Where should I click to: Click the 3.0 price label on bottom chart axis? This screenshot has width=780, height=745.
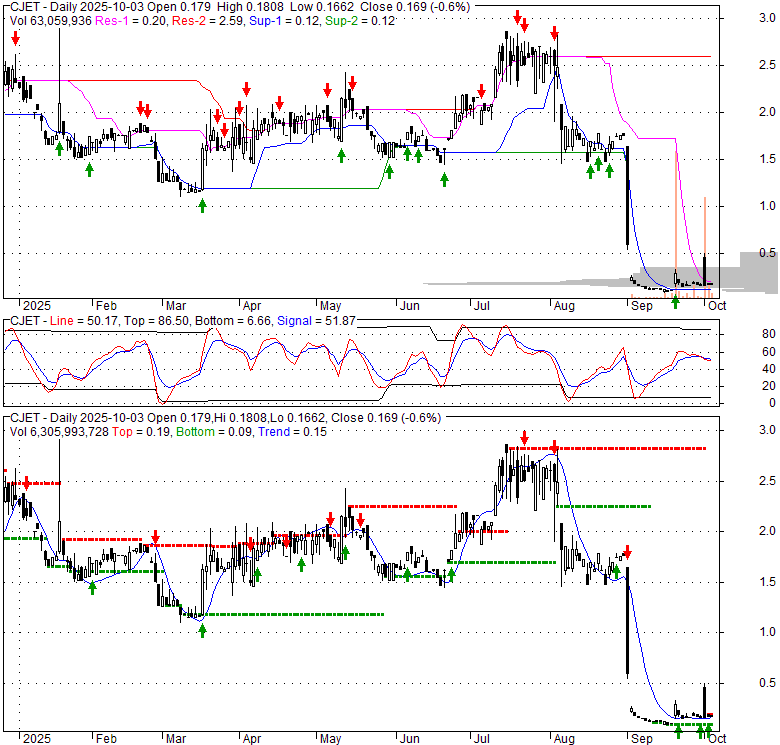point(767,430)
